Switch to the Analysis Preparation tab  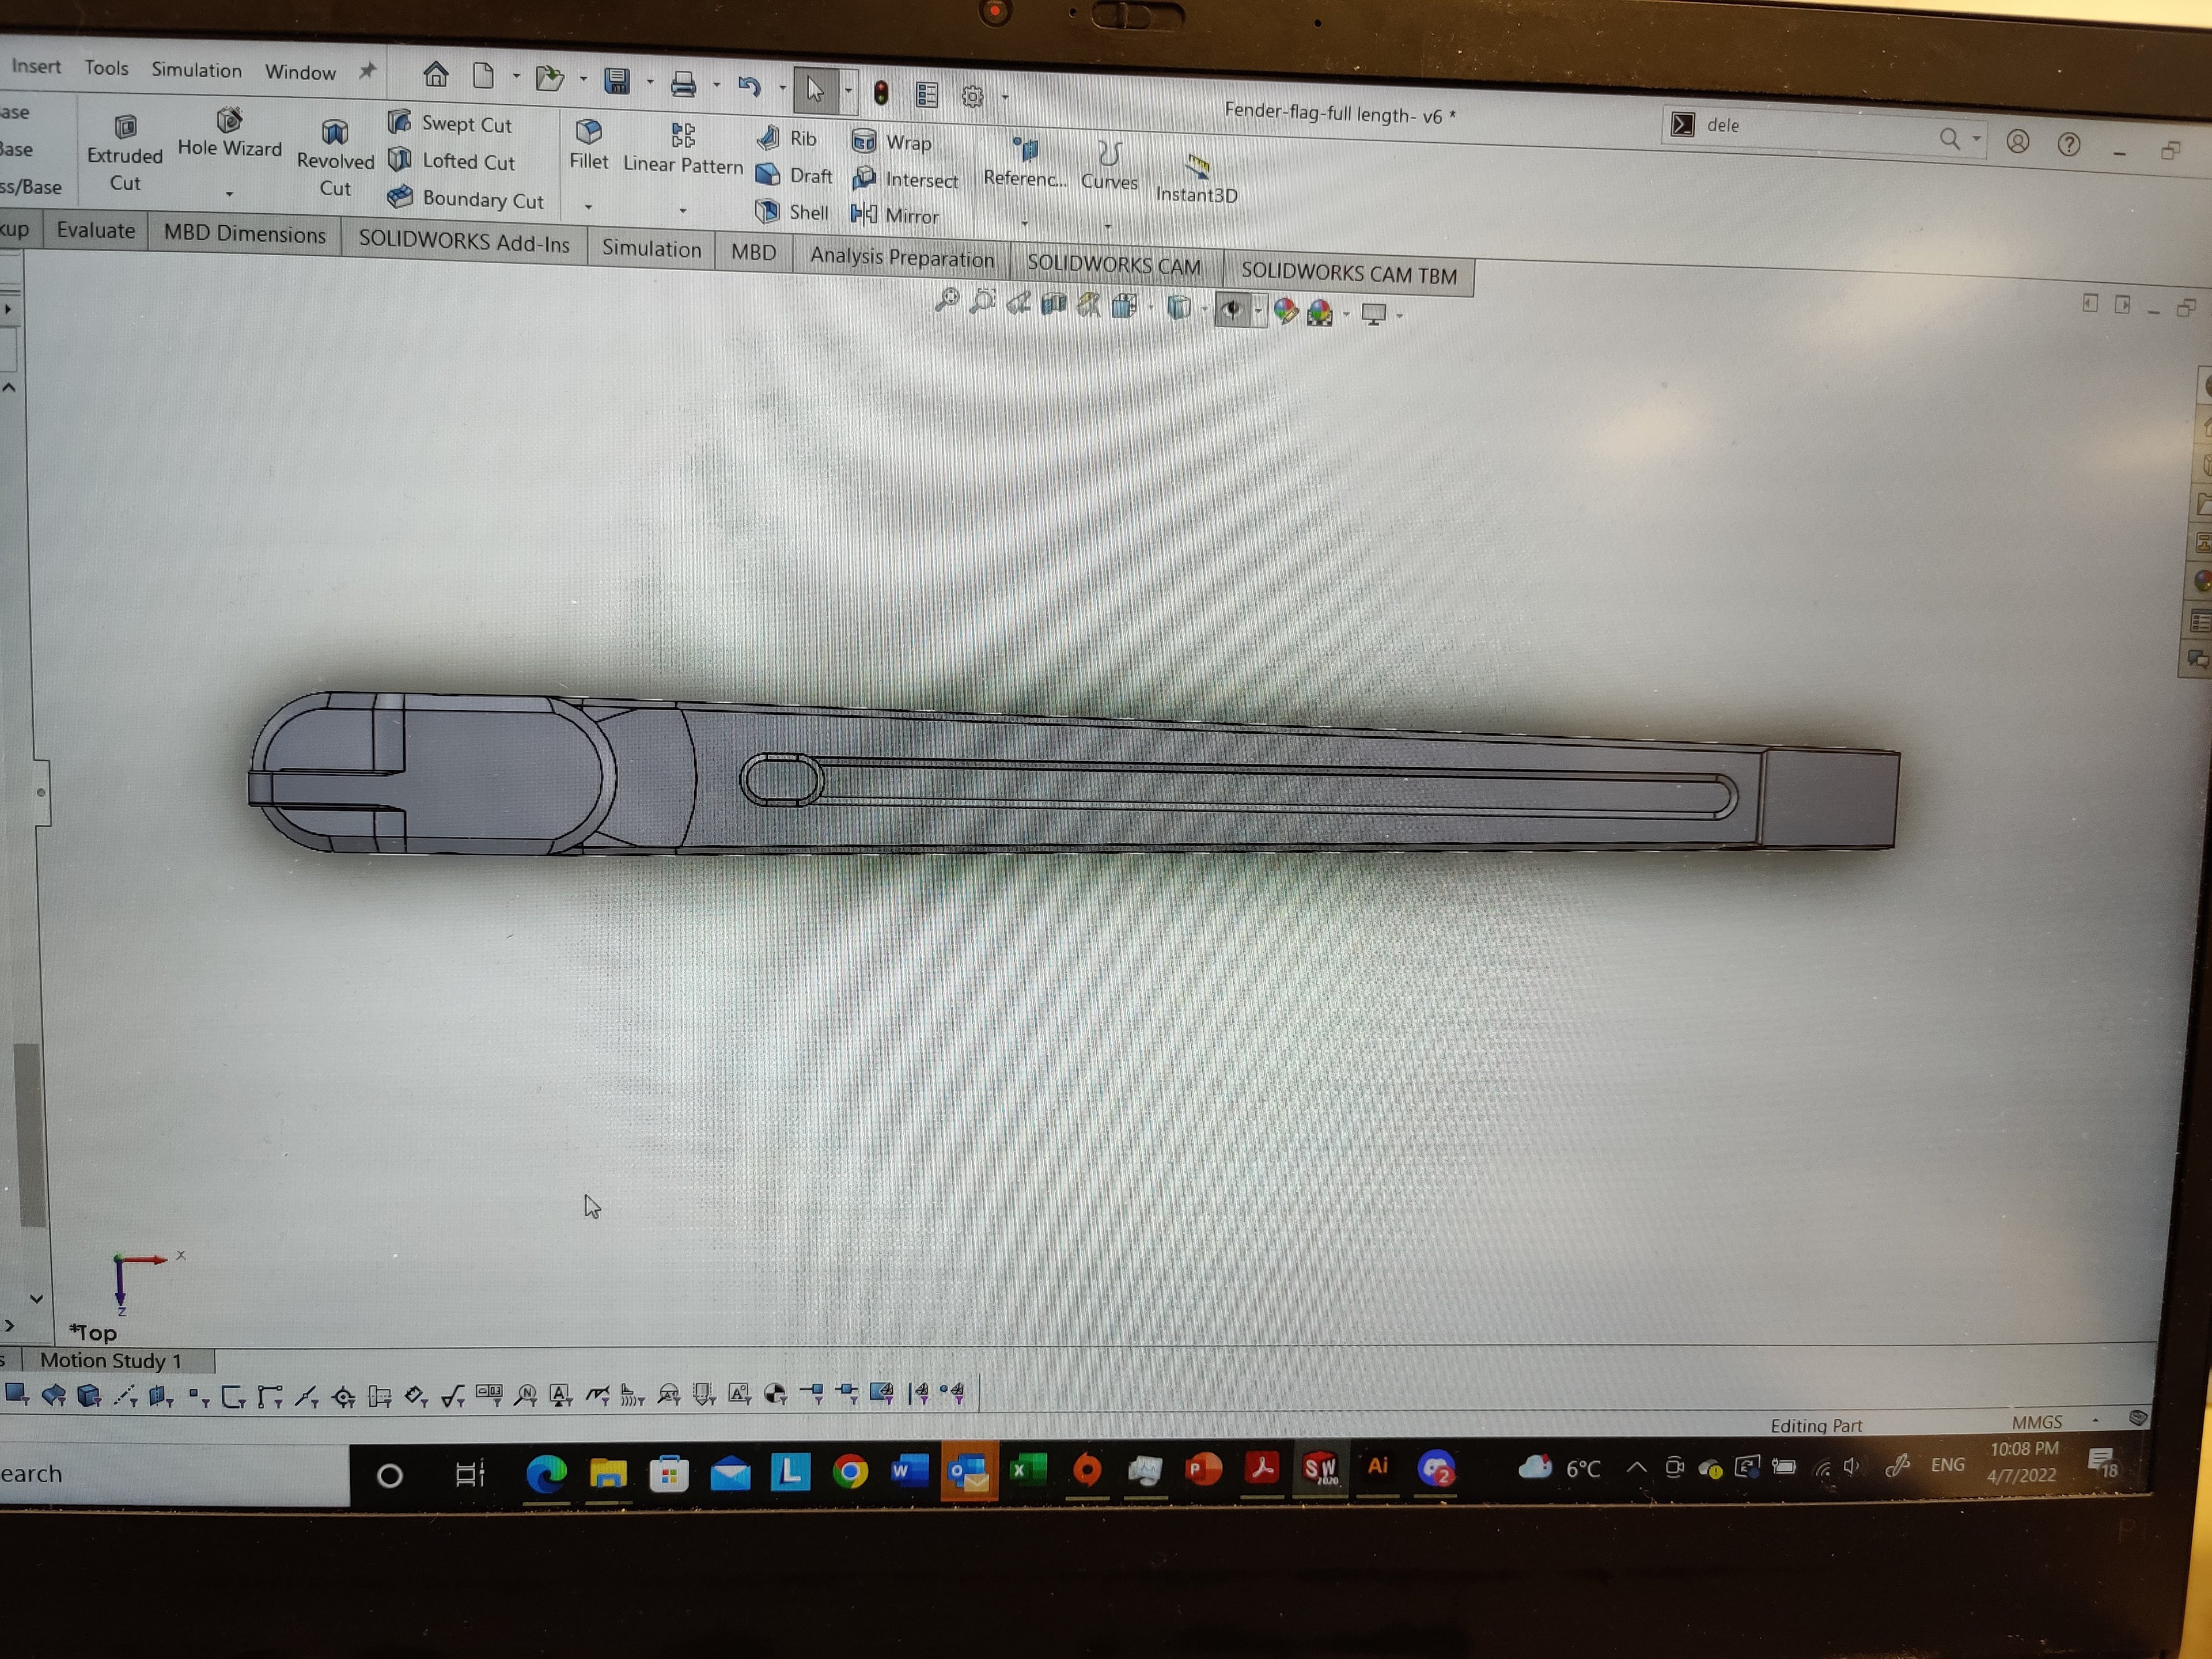(x=902, y=258)
